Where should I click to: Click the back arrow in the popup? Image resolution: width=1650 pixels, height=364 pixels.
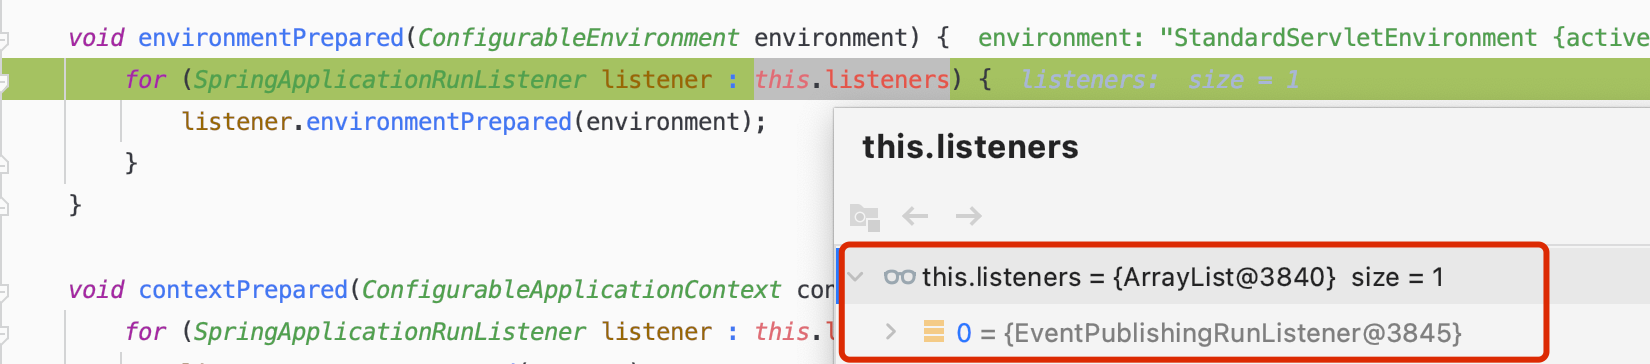[x=915, y=216]
